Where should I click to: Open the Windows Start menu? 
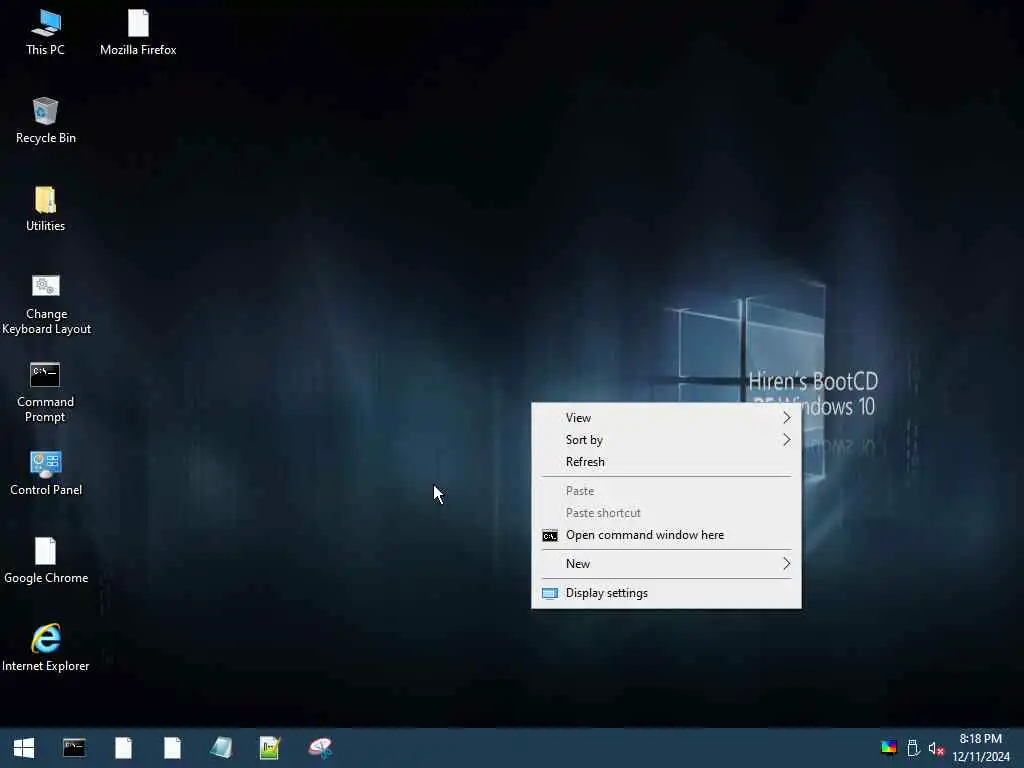click(24, 748)
